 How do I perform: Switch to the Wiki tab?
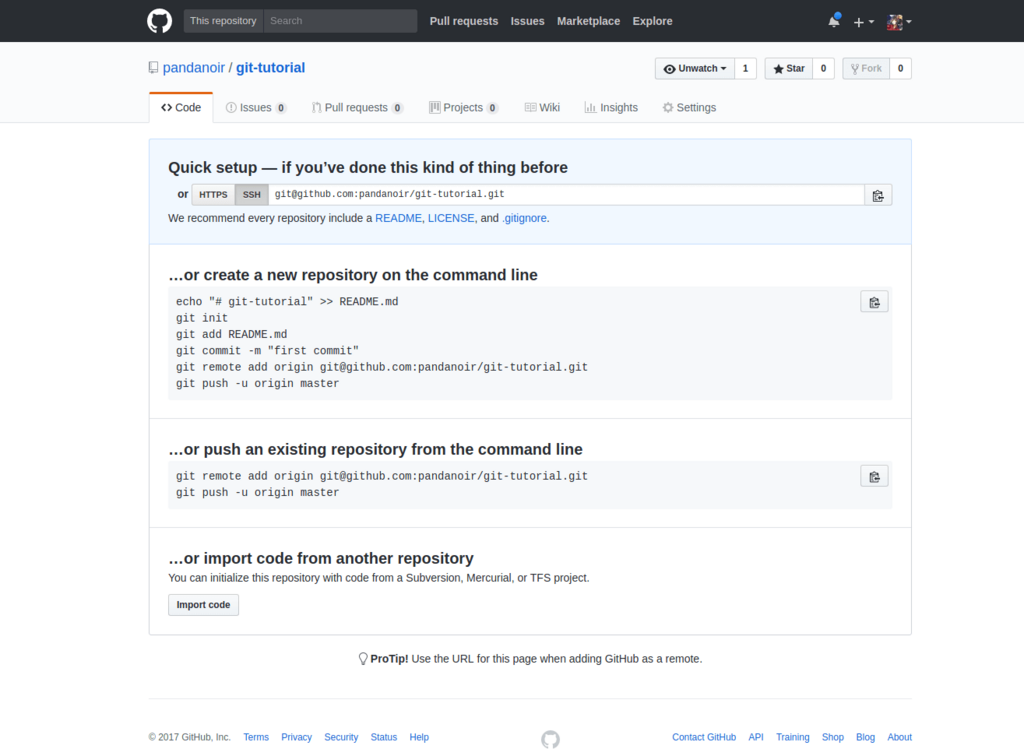pos(542,108)
